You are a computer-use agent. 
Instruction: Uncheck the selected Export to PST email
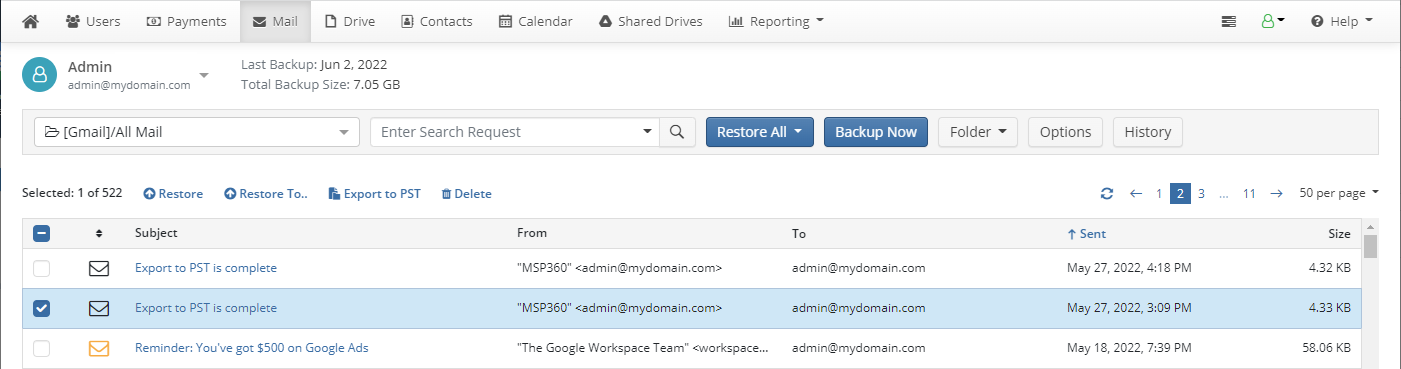(x=41, y=308)
